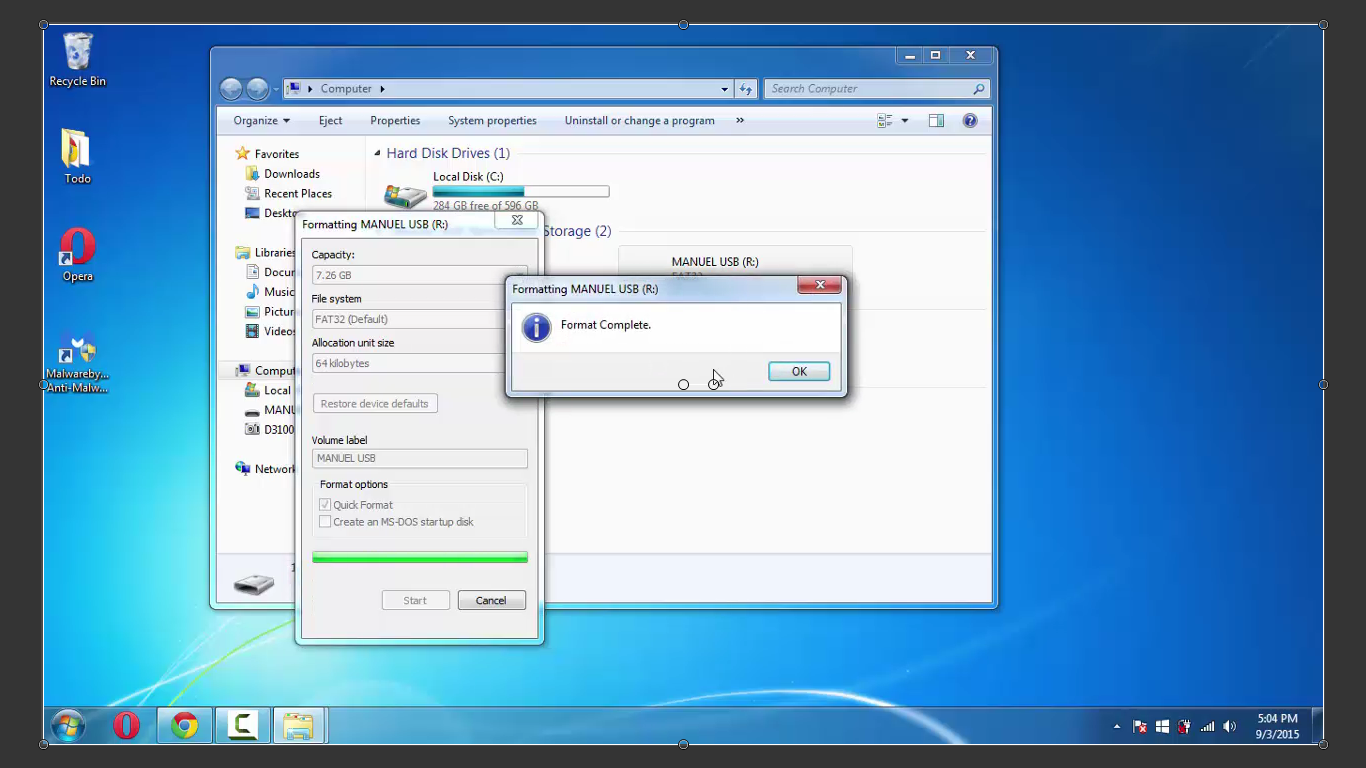Screen dimensions: 1366x768
Task: Open the Capacity dropdown
Action: click(420, 275)
